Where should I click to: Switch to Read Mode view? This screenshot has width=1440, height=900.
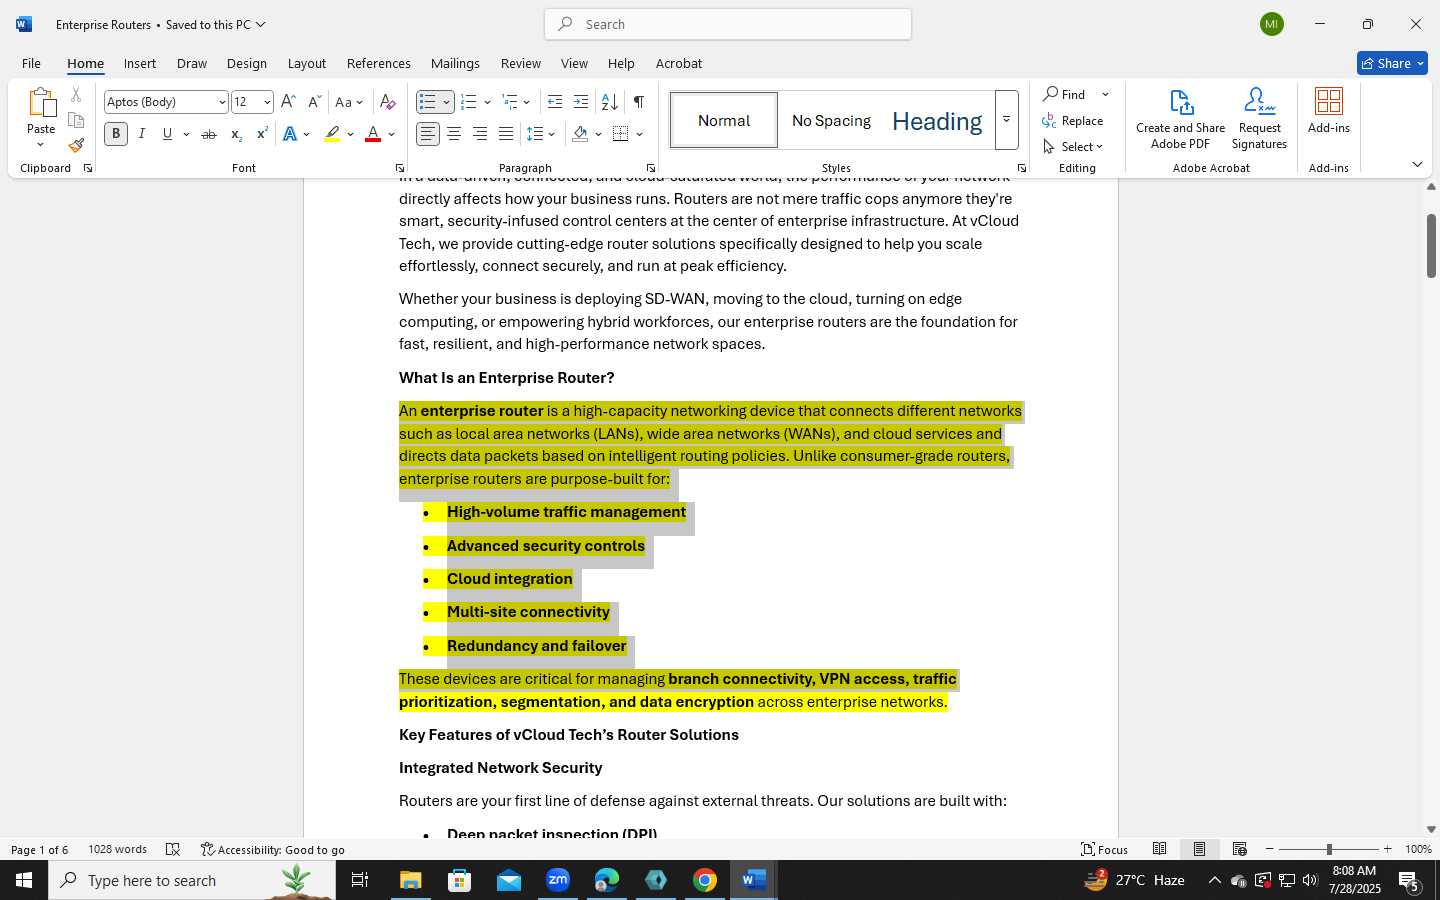pos(1159,849)
